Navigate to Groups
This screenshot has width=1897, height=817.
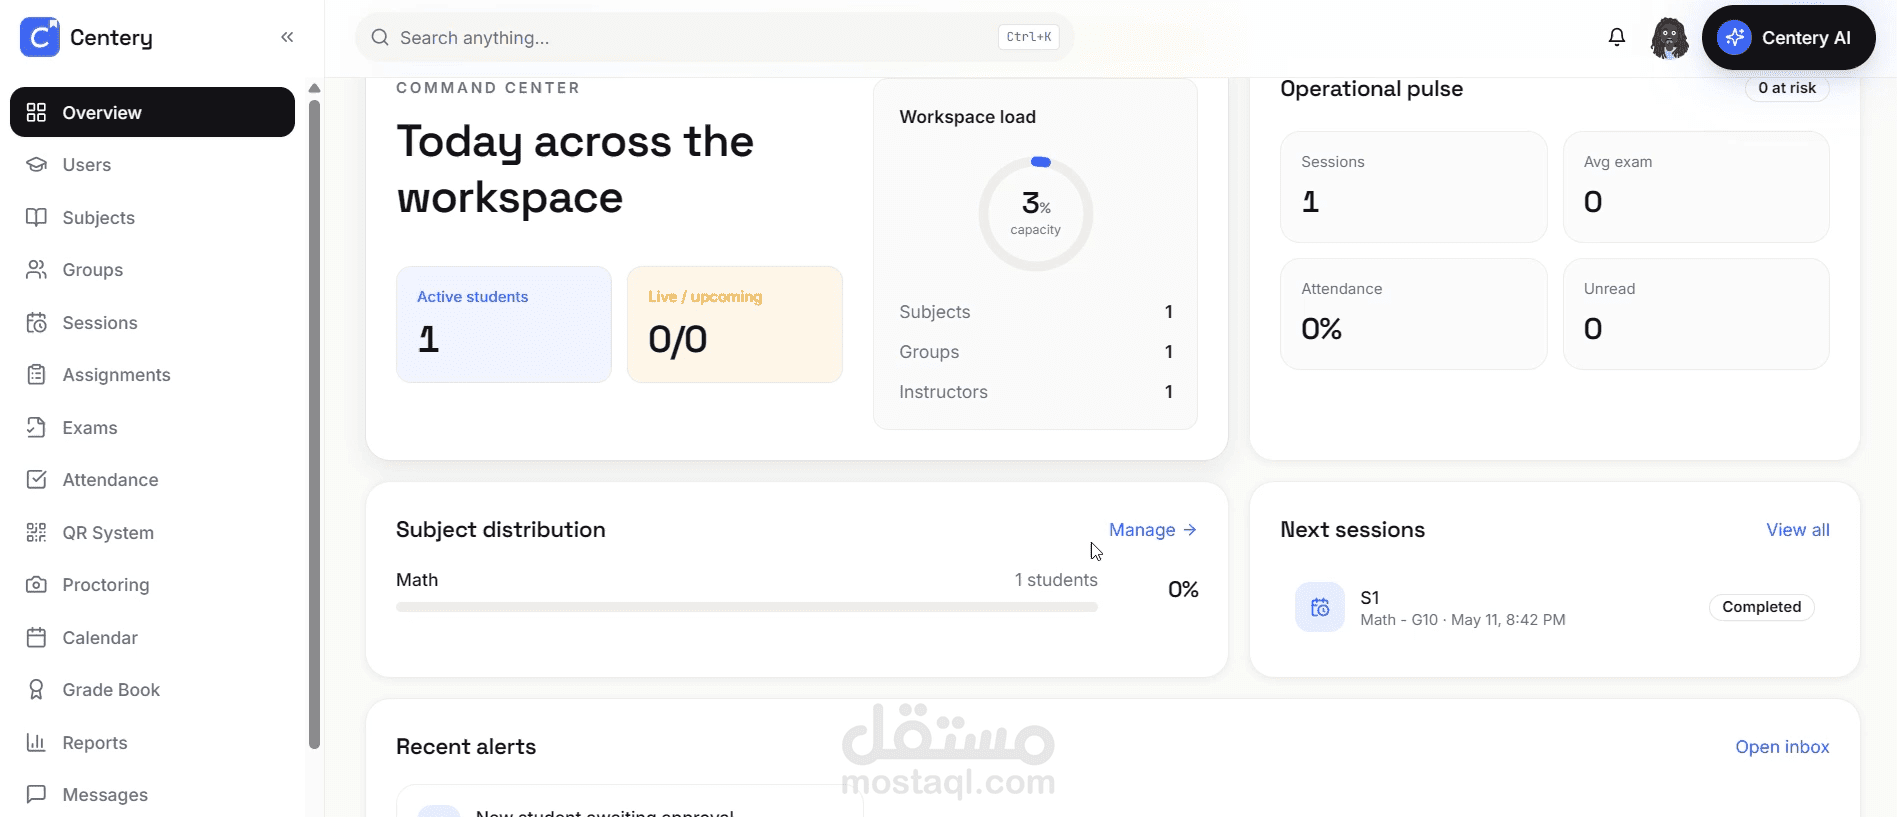click(x=152, y=269)
